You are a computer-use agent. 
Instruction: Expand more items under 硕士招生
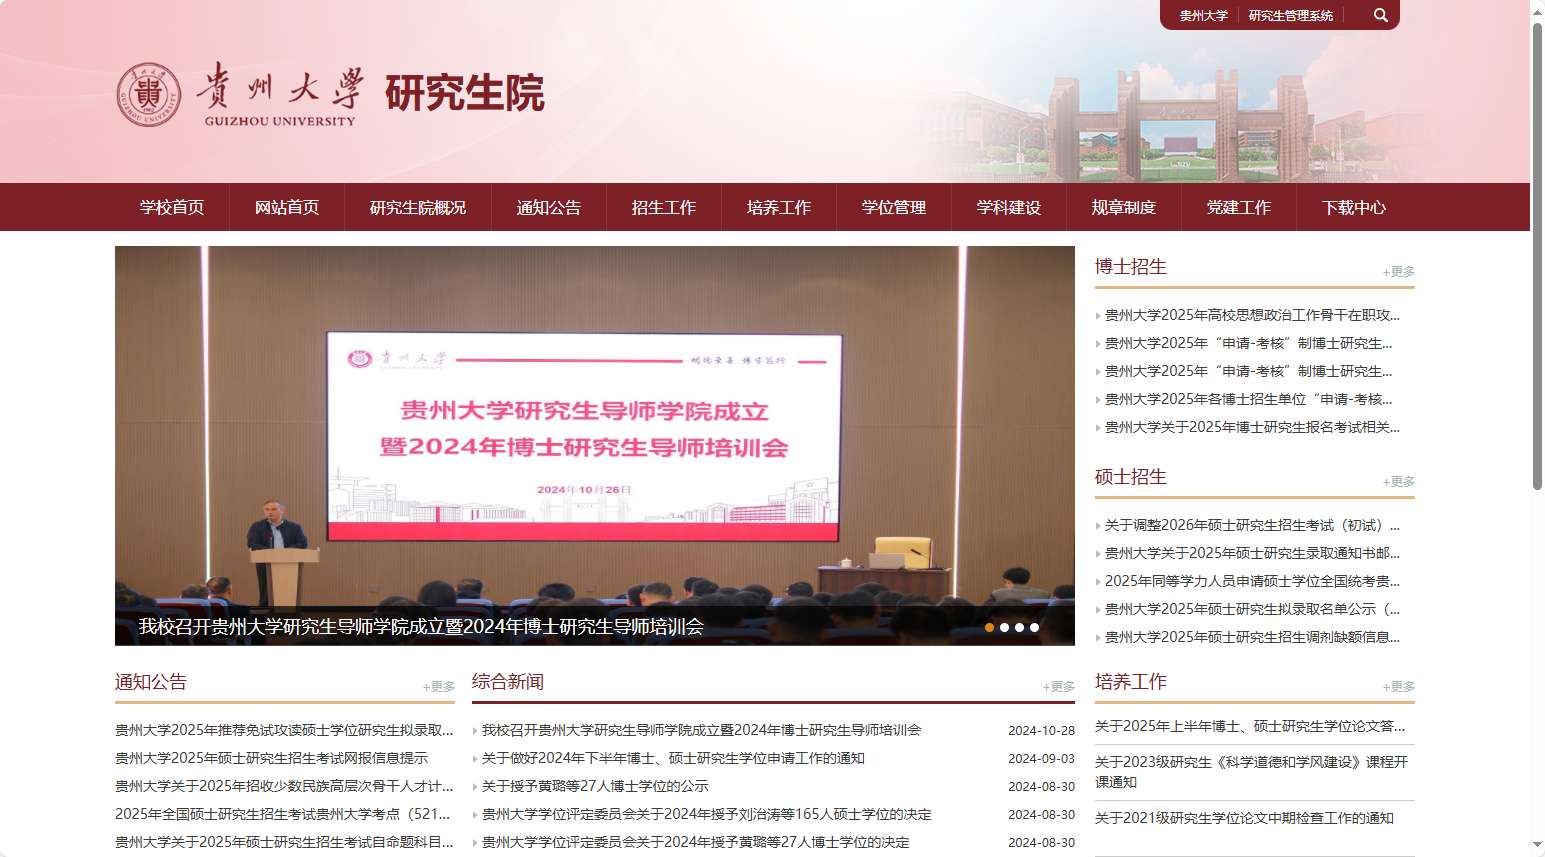pos(1398,481)
